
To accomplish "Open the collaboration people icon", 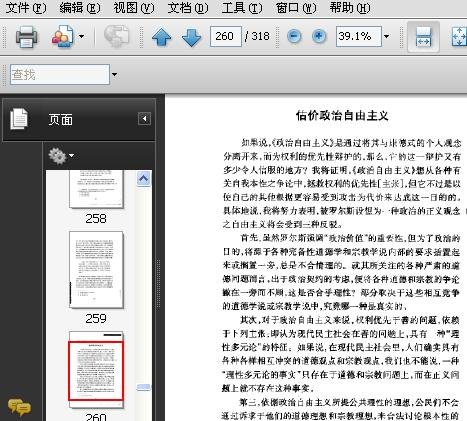I will pyautogui.click(x=62, y=36).
